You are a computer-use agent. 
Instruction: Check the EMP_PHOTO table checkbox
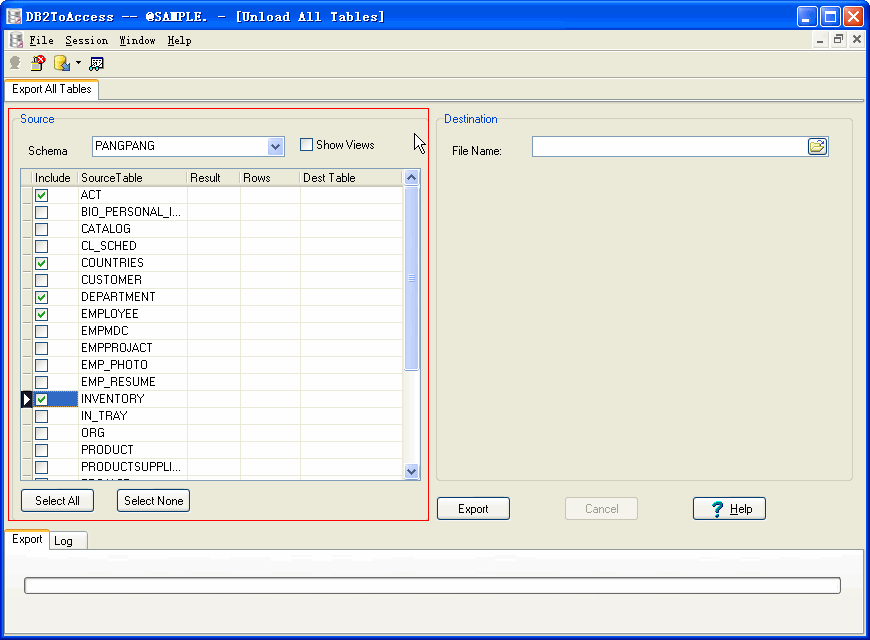click(x=42, y=365)
